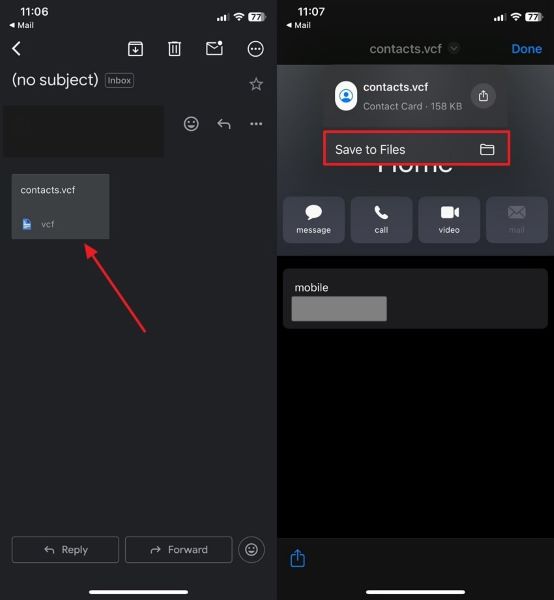Mark the email unread via the envelope icon
This screenshot has height=600, width=554.
215,49
